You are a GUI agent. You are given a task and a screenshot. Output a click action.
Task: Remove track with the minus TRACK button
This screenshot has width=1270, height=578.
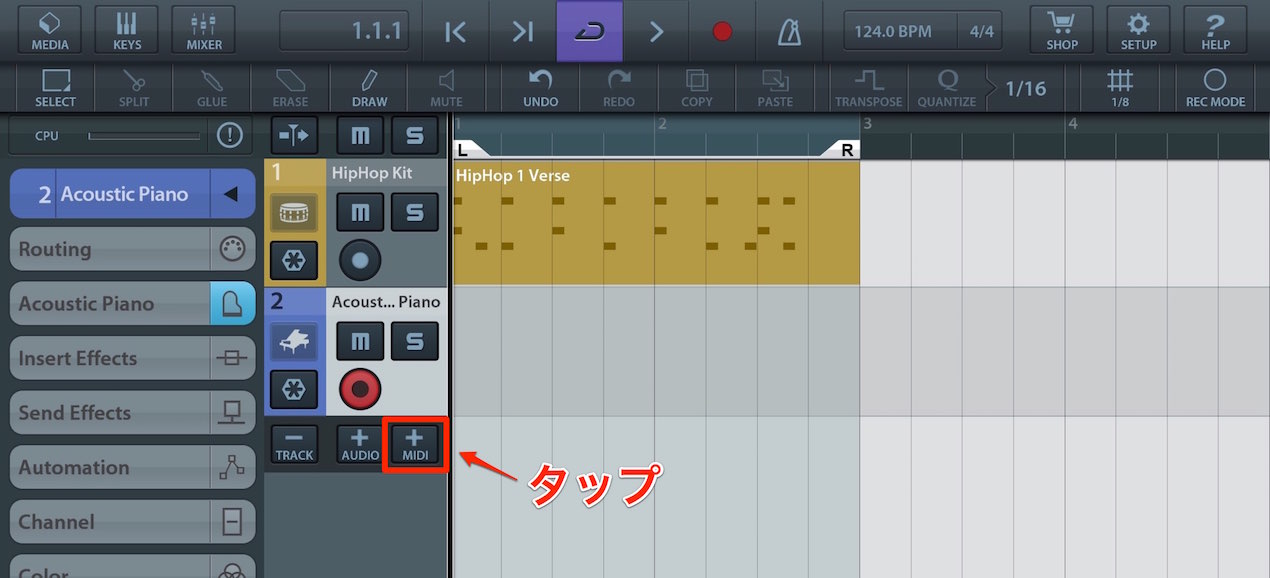[x=294, y=445]
